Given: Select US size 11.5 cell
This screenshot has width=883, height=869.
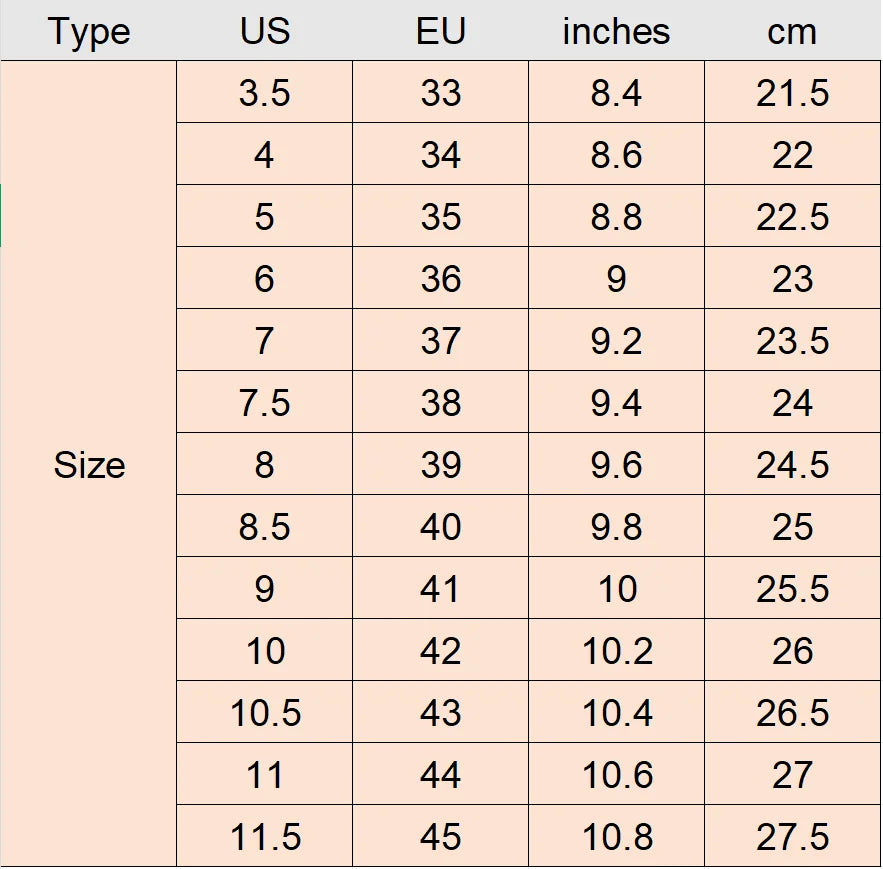Looking at the screenshot, I should pos(264,837).
